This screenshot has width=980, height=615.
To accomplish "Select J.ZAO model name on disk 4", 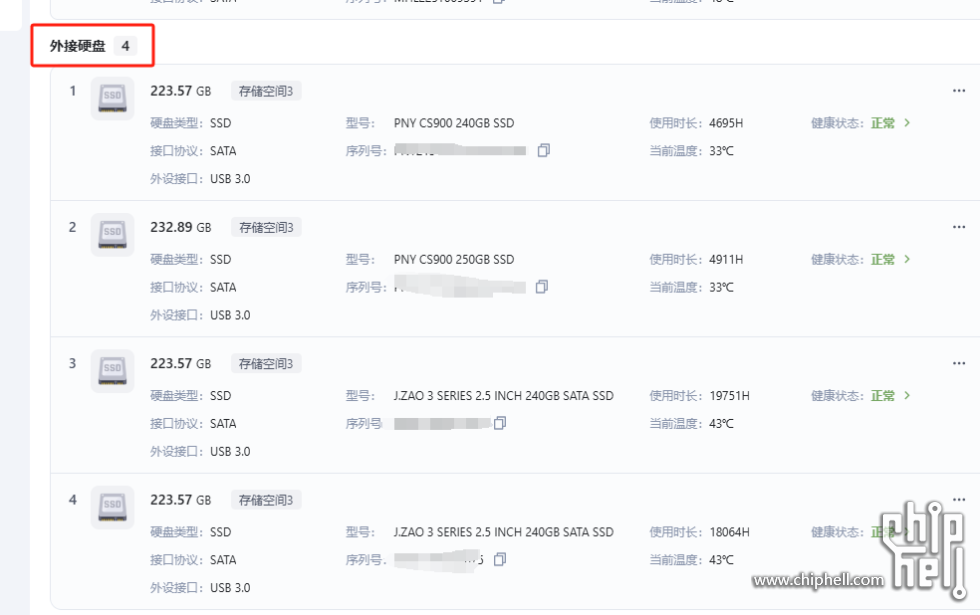I will pos(504,532).
